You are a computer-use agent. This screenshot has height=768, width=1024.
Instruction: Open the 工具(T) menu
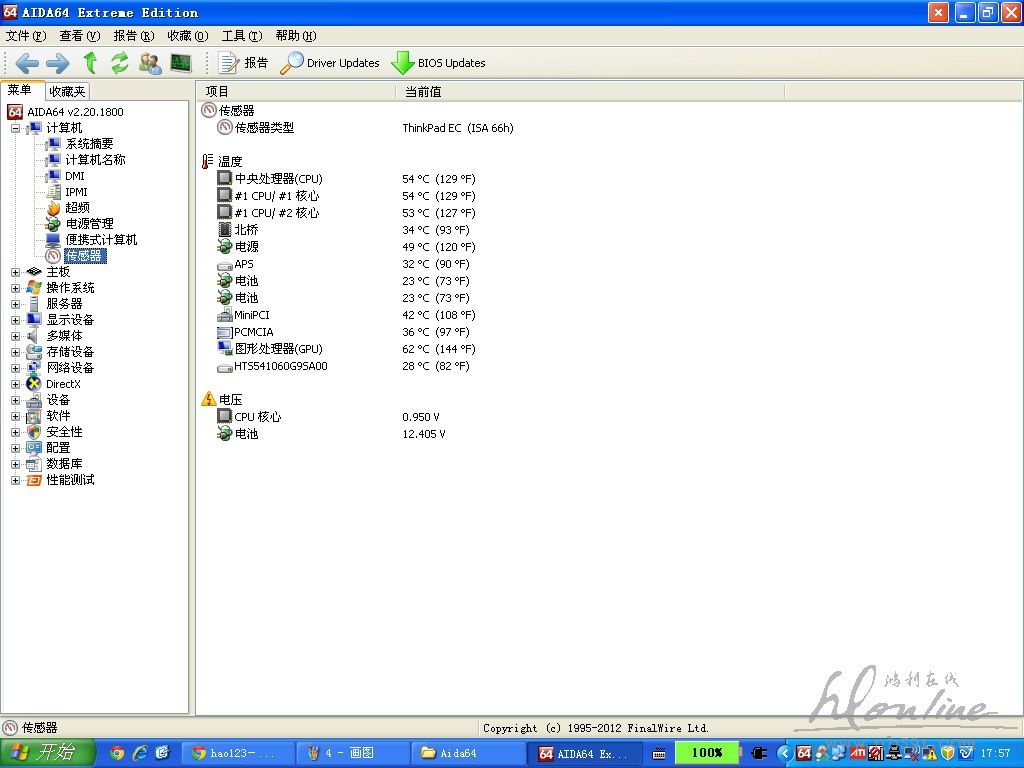coord(242,36)
